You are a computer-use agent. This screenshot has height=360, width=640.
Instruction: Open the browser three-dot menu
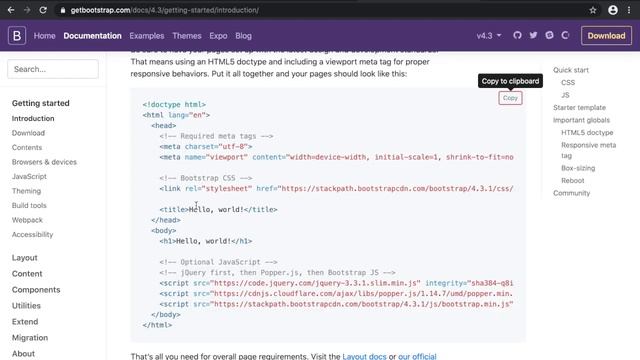[629, 10]
